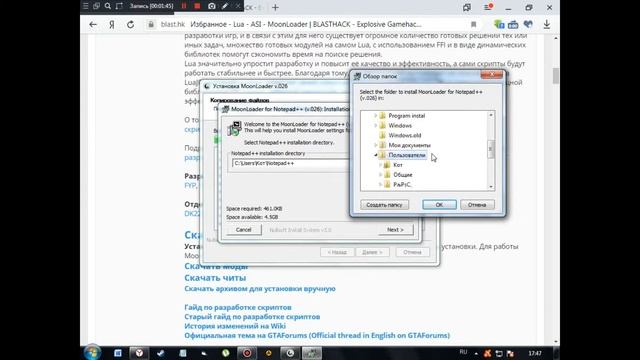Select the recorder pencil draw tool
The image size is (640, 360).
click(225, 6)
